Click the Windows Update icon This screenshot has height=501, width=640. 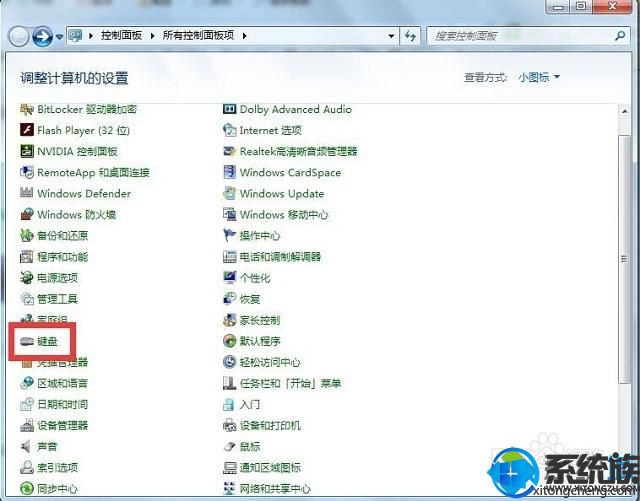point(229,194)
